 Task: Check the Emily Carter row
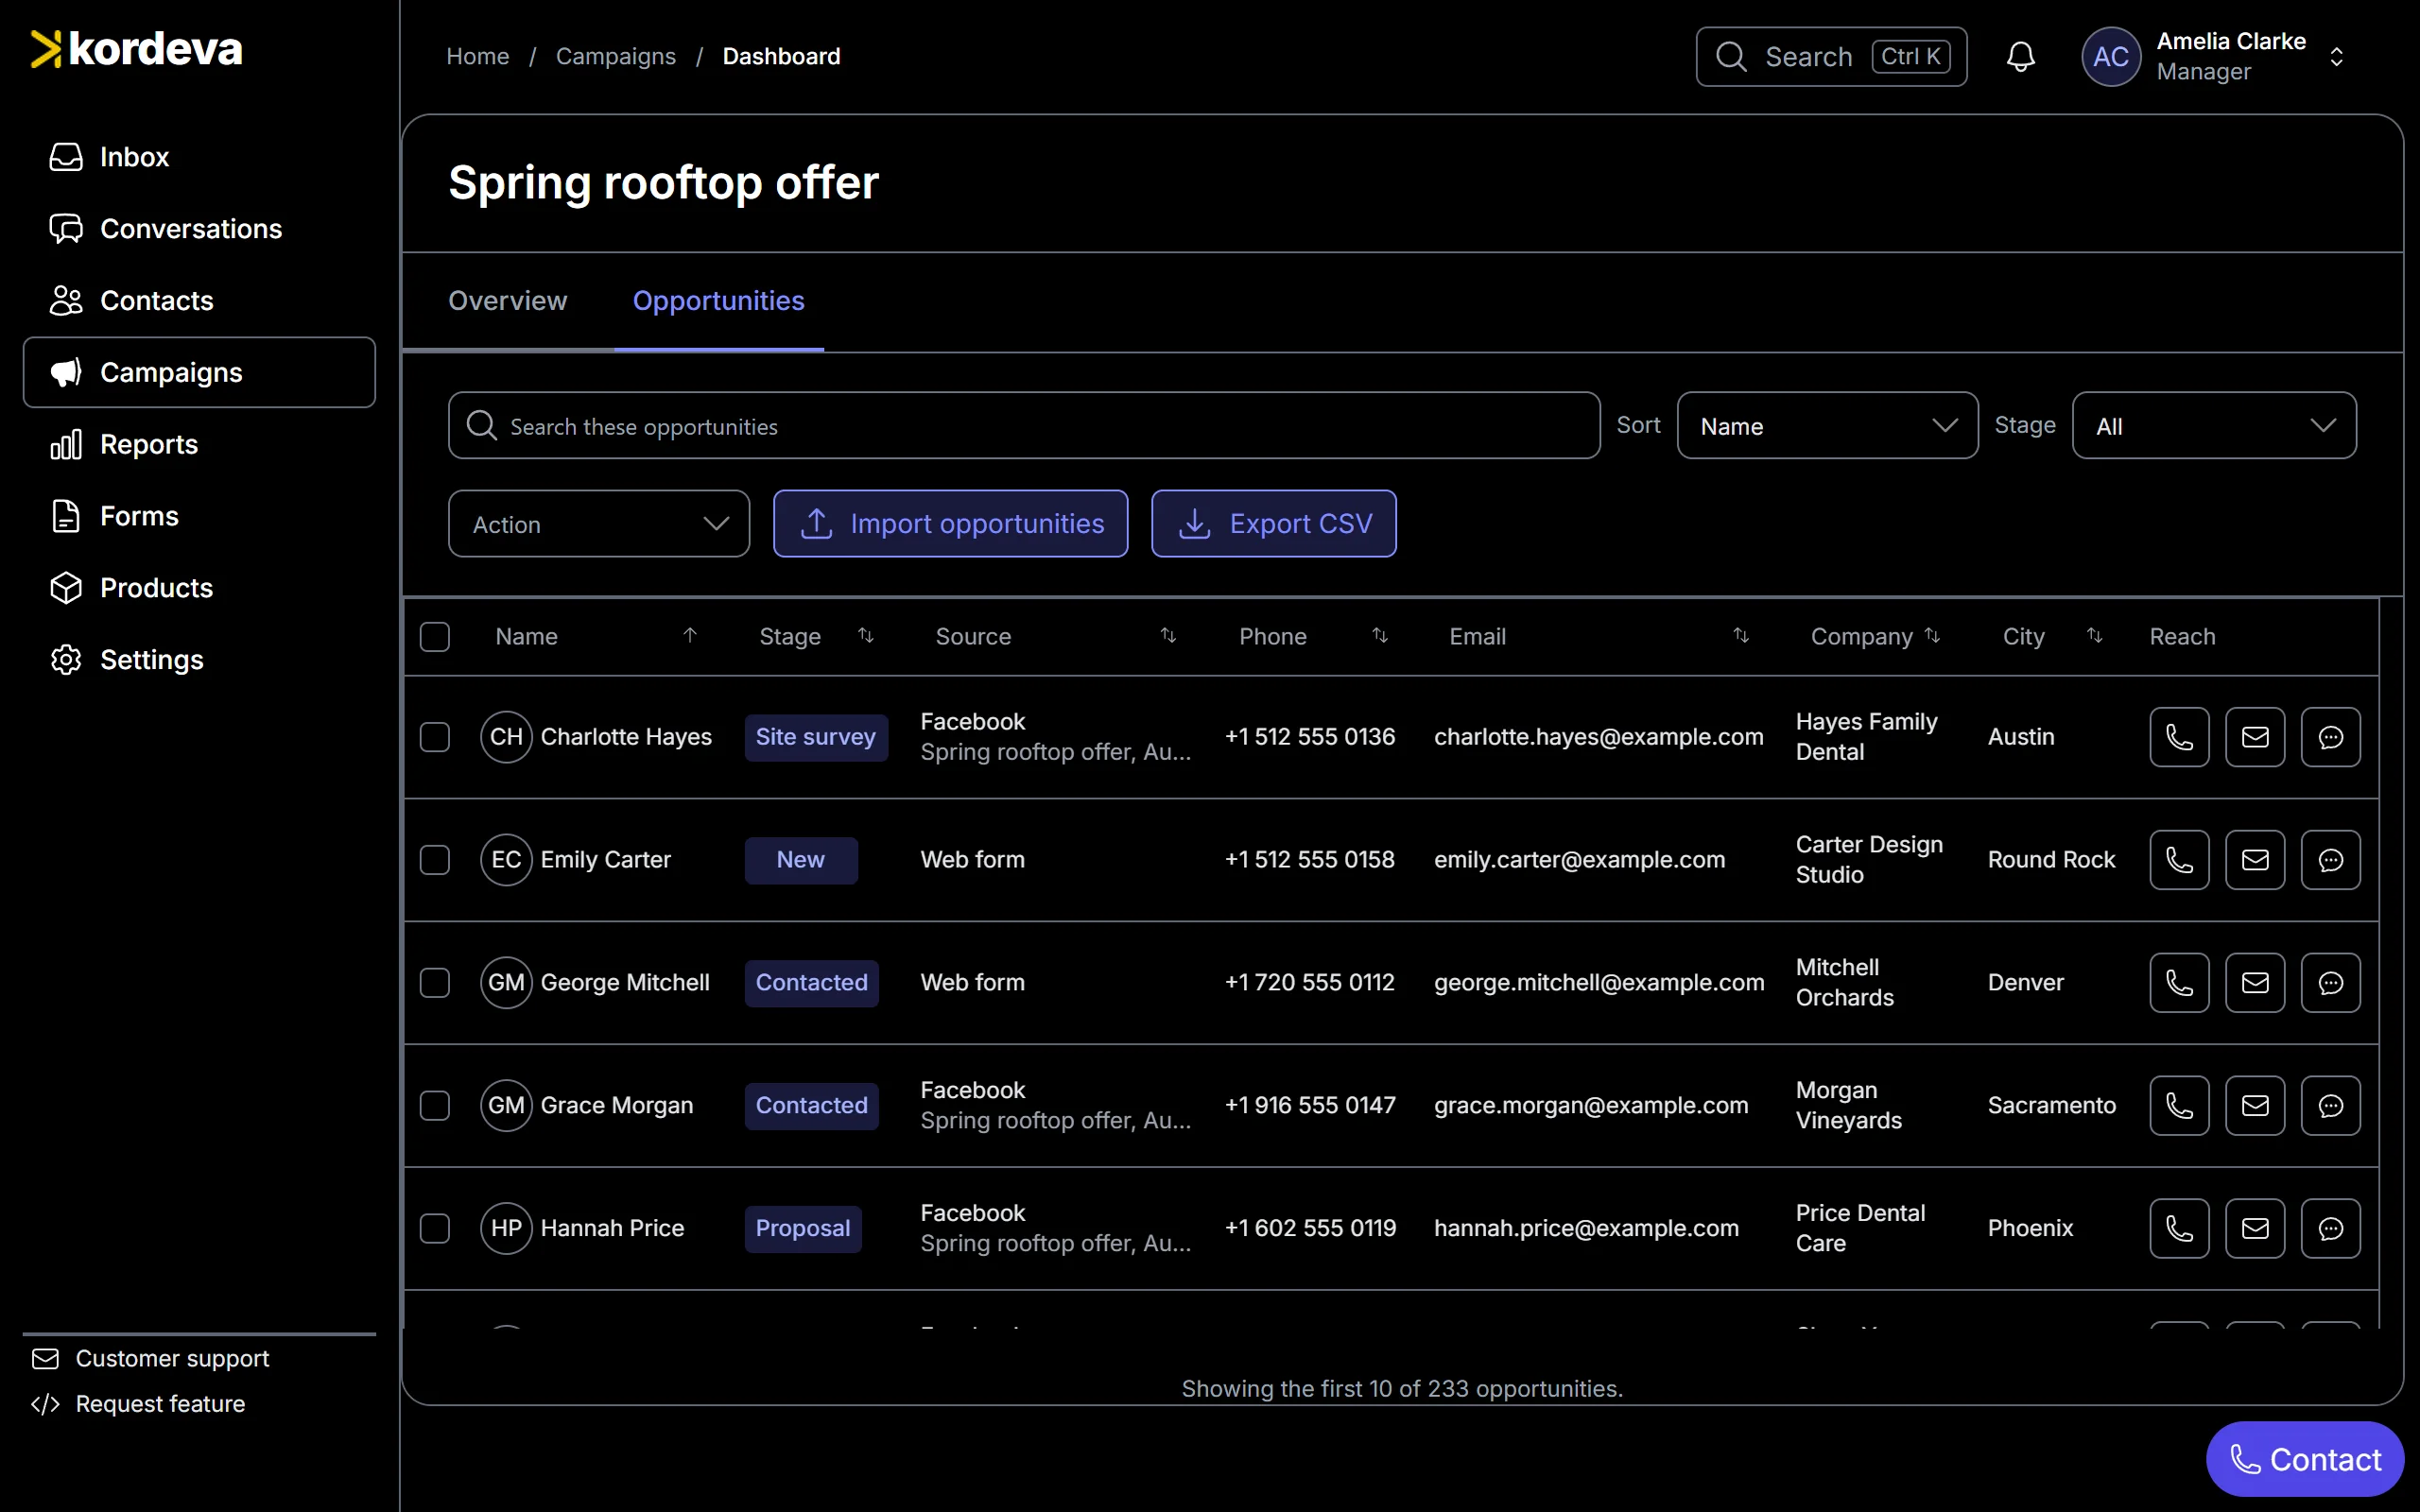[x=435, y=860]
